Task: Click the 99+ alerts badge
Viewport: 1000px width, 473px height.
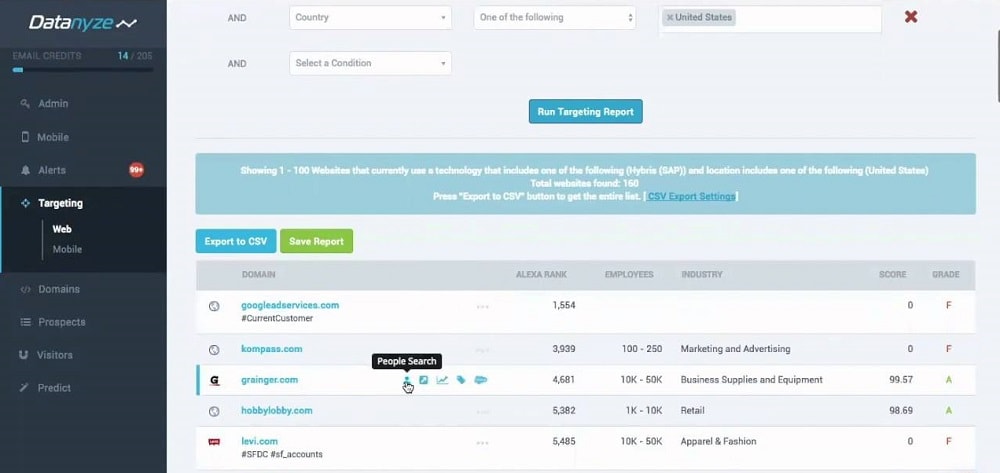Action: (136, 170)
